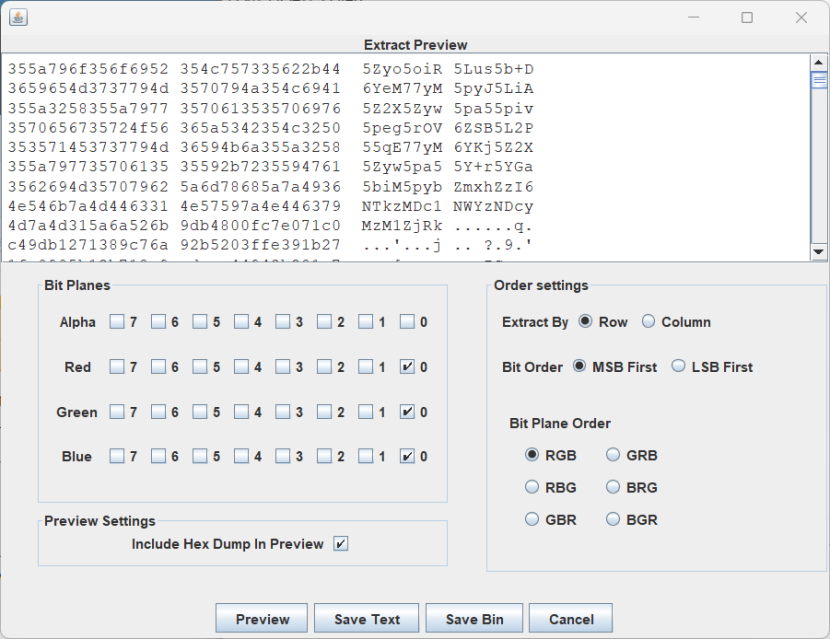This screenshot has height=639, width=830.
Task: Choose LSB First bit order
Action: pos(680,367)
